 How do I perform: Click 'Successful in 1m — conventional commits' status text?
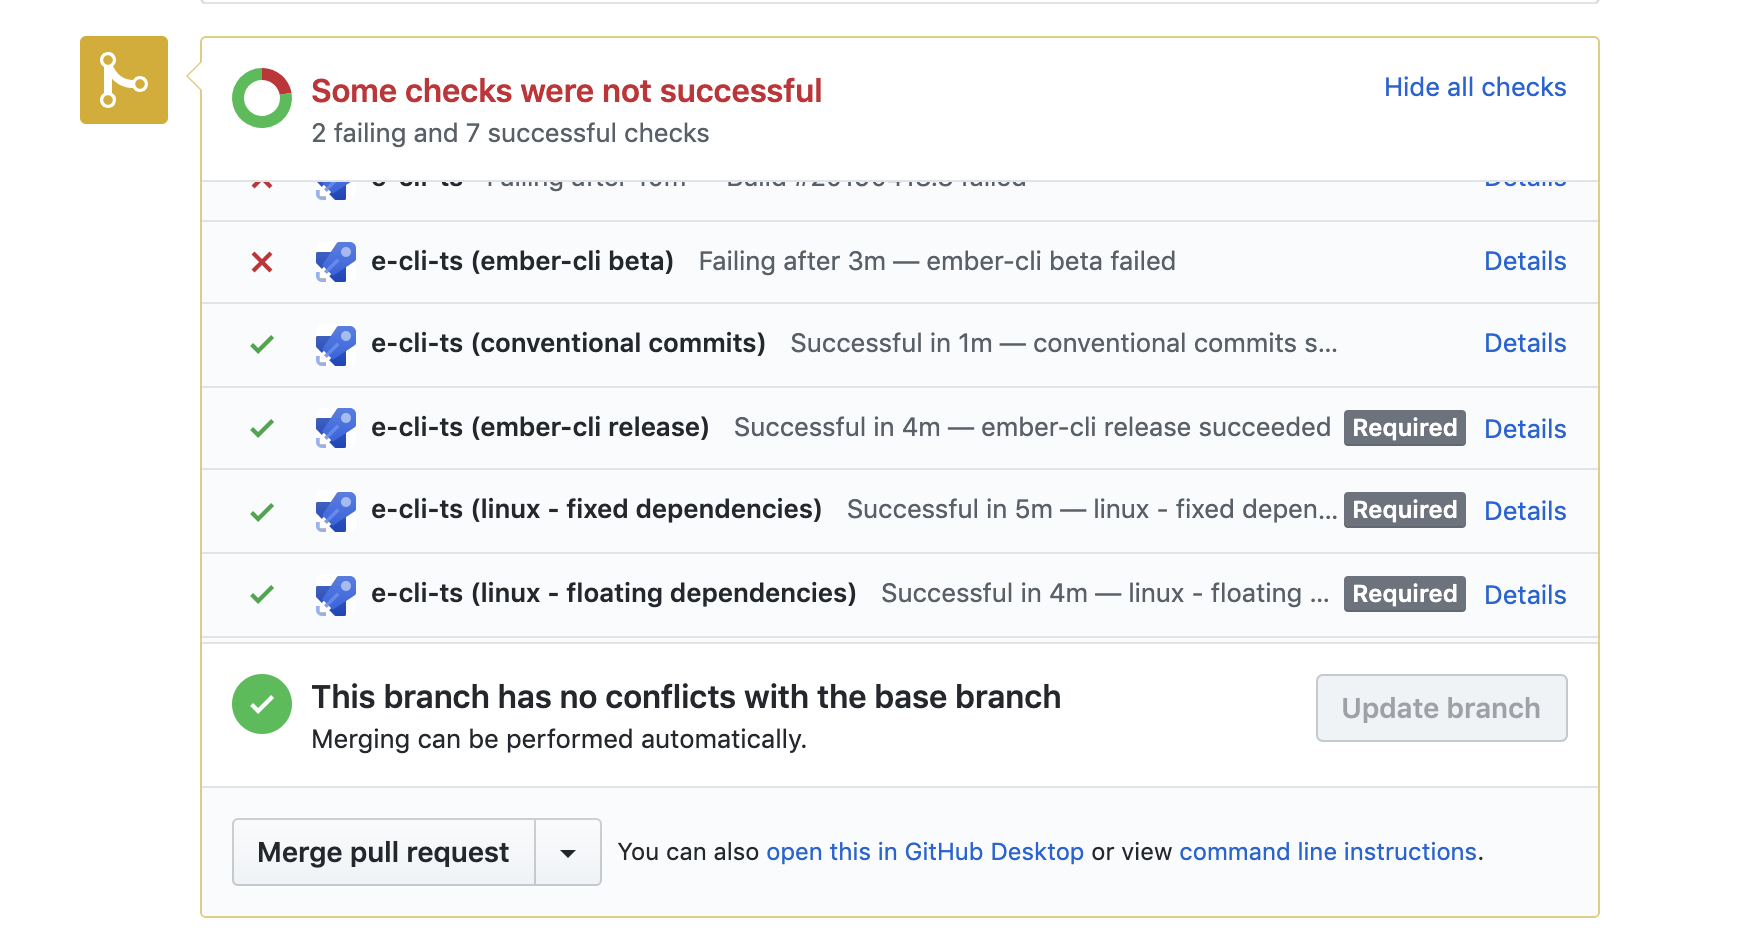(x=1063, y=343)
